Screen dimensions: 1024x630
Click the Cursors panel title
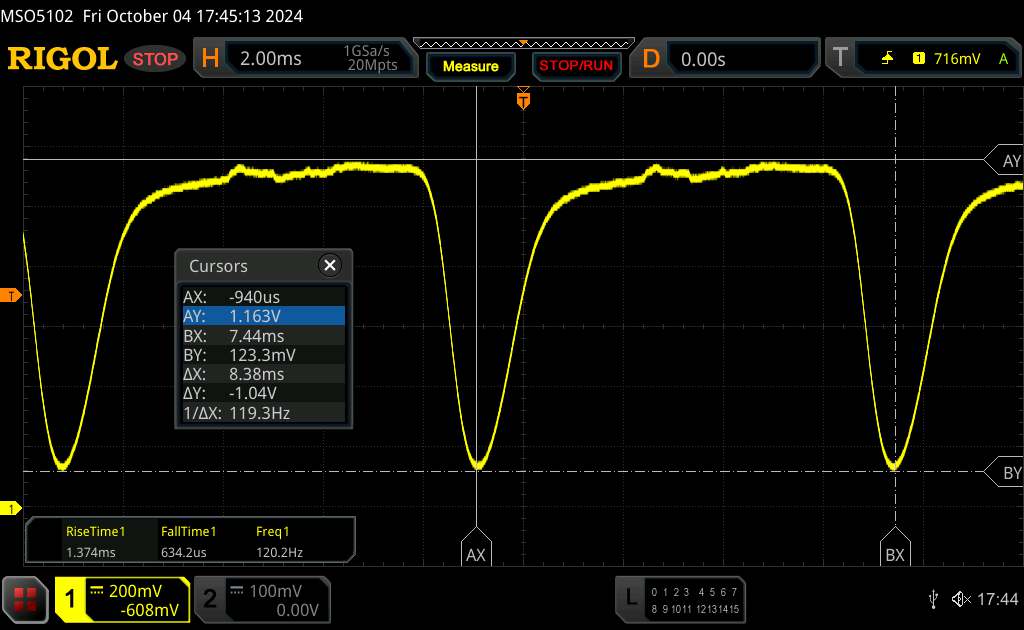point(218,266)
